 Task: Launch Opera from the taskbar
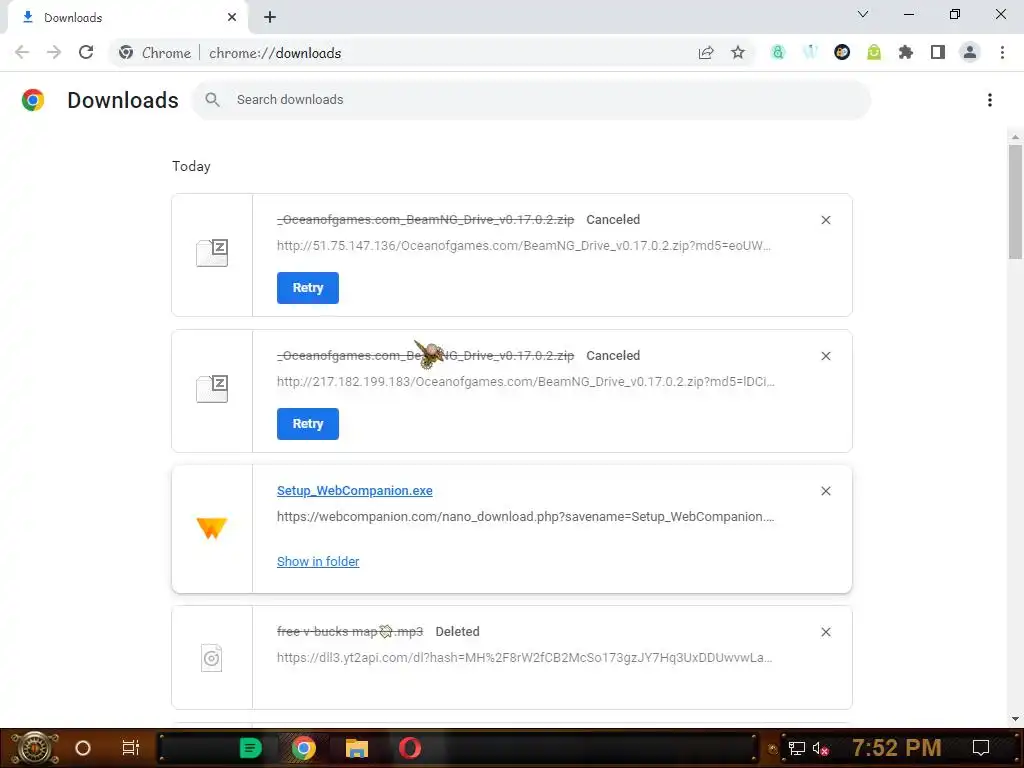coord(410,748)
